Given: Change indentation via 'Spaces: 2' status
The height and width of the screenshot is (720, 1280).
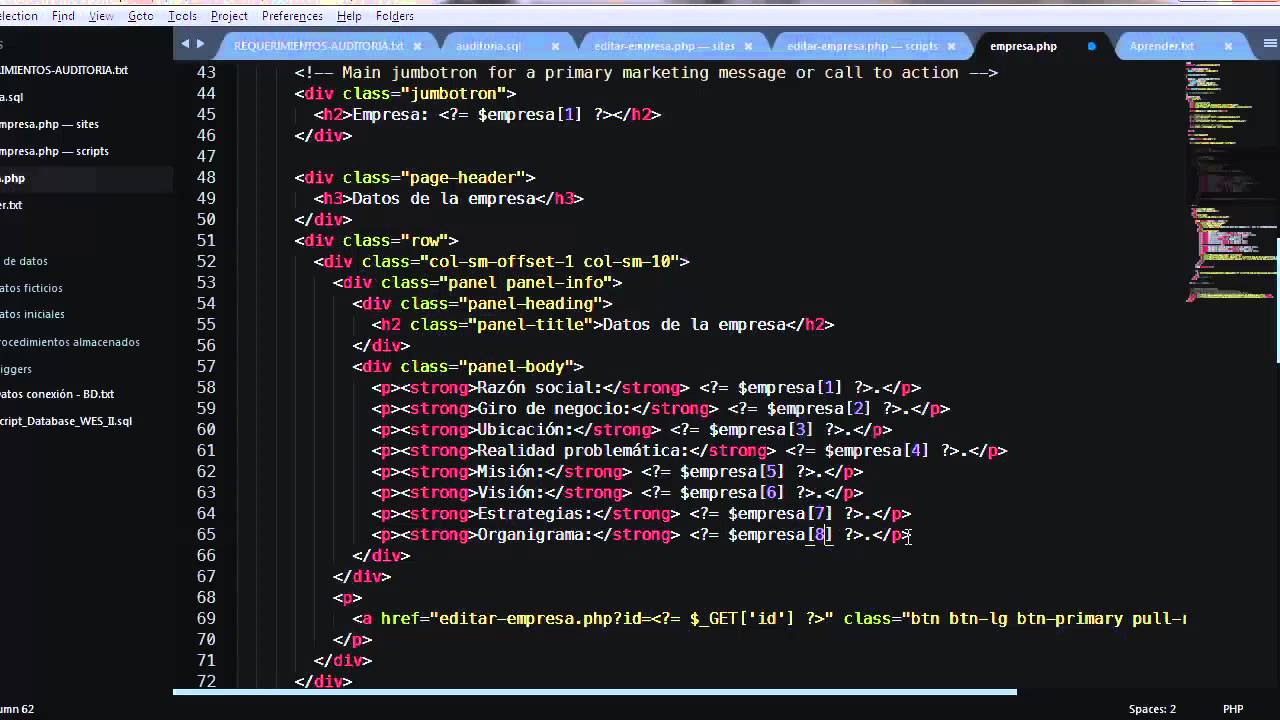Looking at the screenshot, I should (x=1152, y=709).
